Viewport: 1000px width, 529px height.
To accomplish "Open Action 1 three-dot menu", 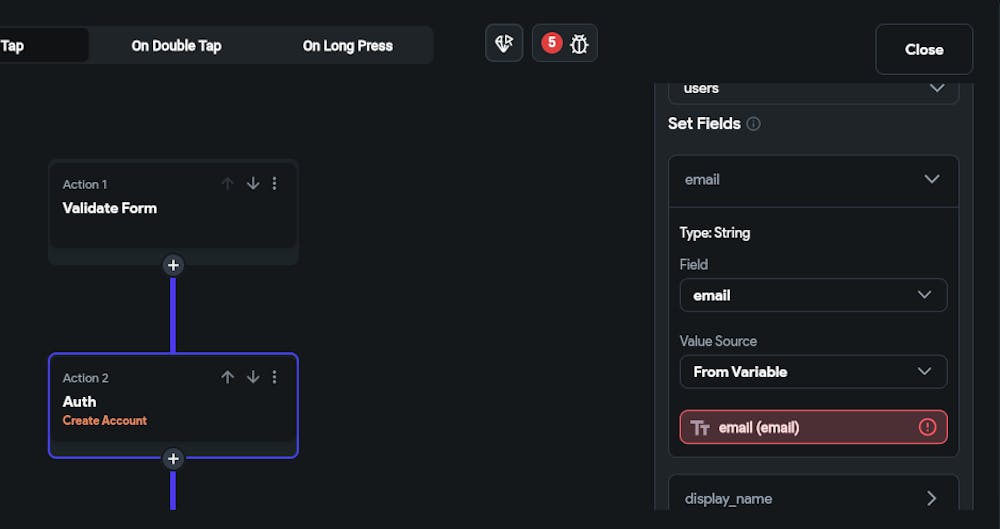I will tap(275, 184).
